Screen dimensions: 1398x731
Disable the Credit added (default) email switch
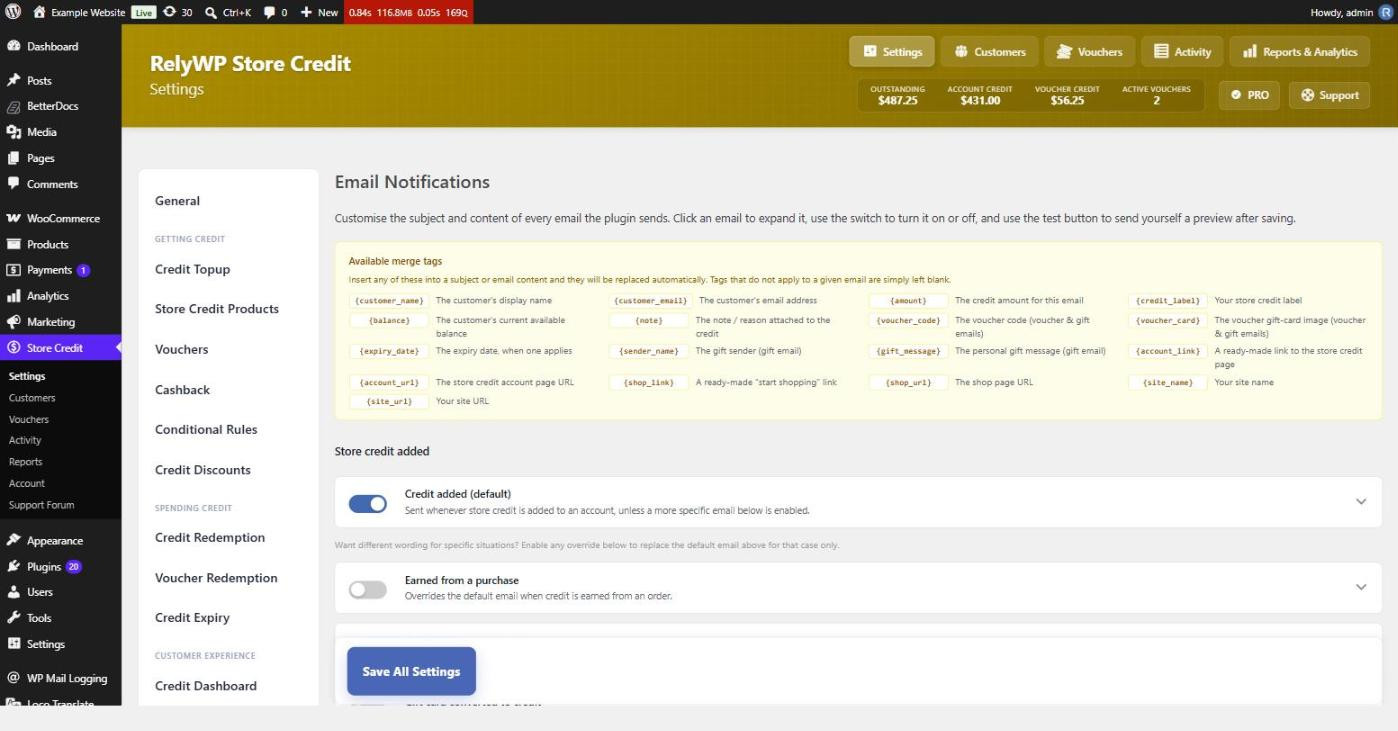(367, 504)
